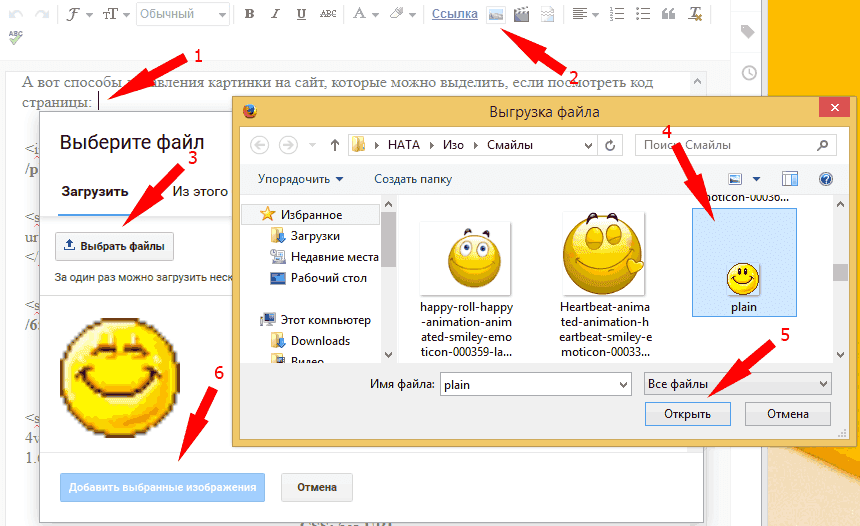
Task: Click the "Ссылка" link in the toolbar
Action: pos(454,14)
